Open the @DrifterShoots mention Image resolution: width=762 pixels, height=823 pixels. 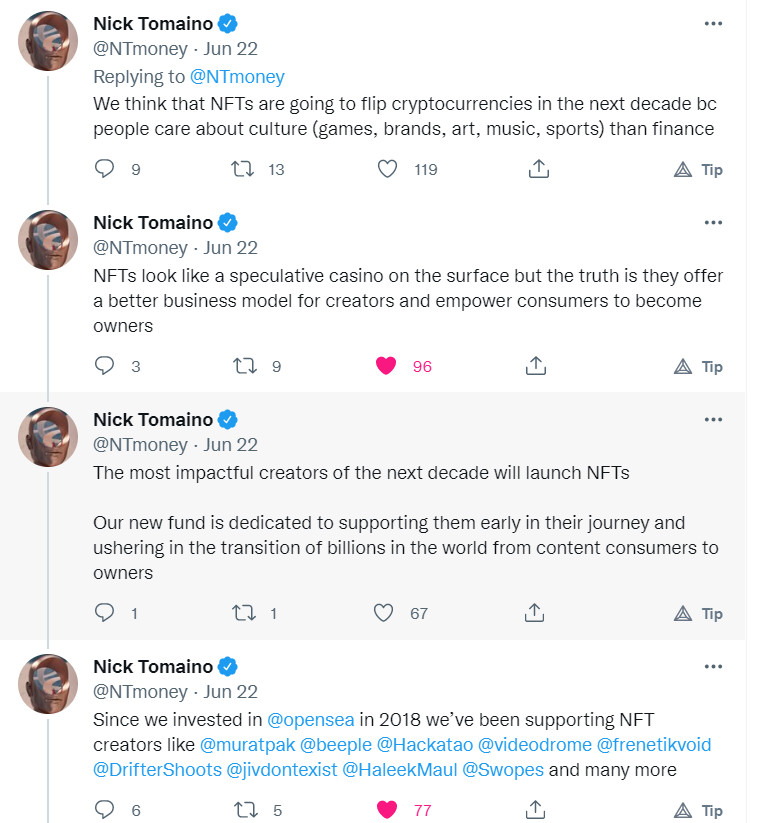pyautogui.click(x=157, y=770)
